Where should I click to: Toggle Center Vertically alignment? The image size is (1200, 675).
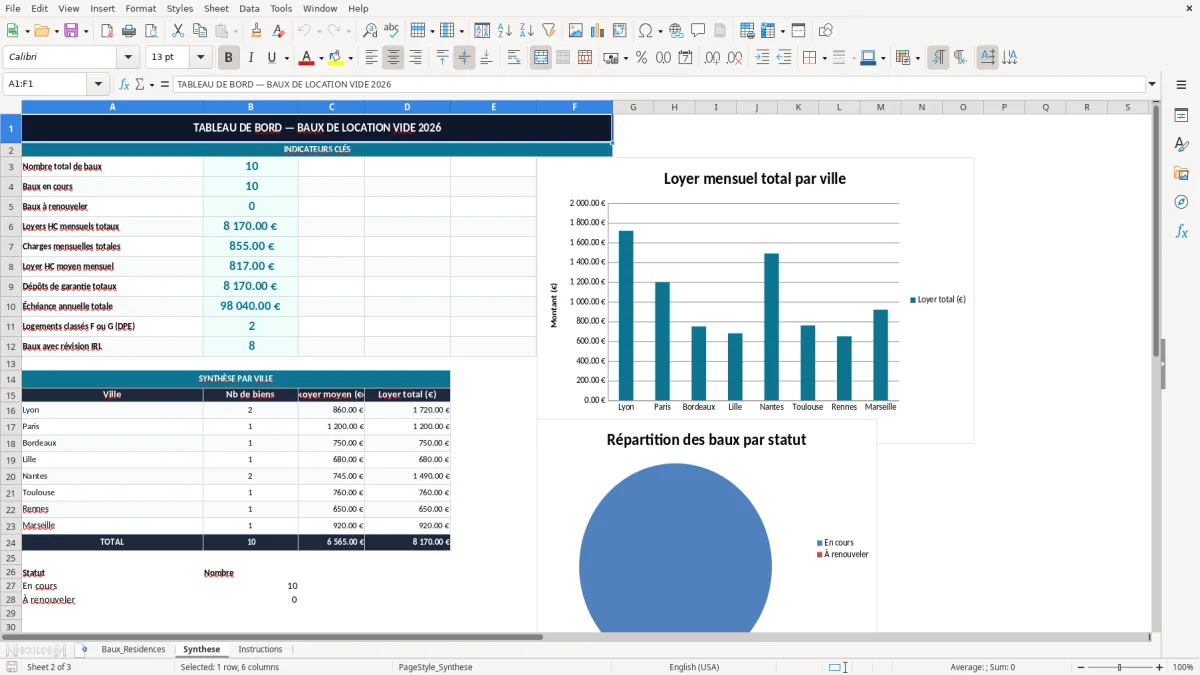pyautogui.click(x=464, y=58)
